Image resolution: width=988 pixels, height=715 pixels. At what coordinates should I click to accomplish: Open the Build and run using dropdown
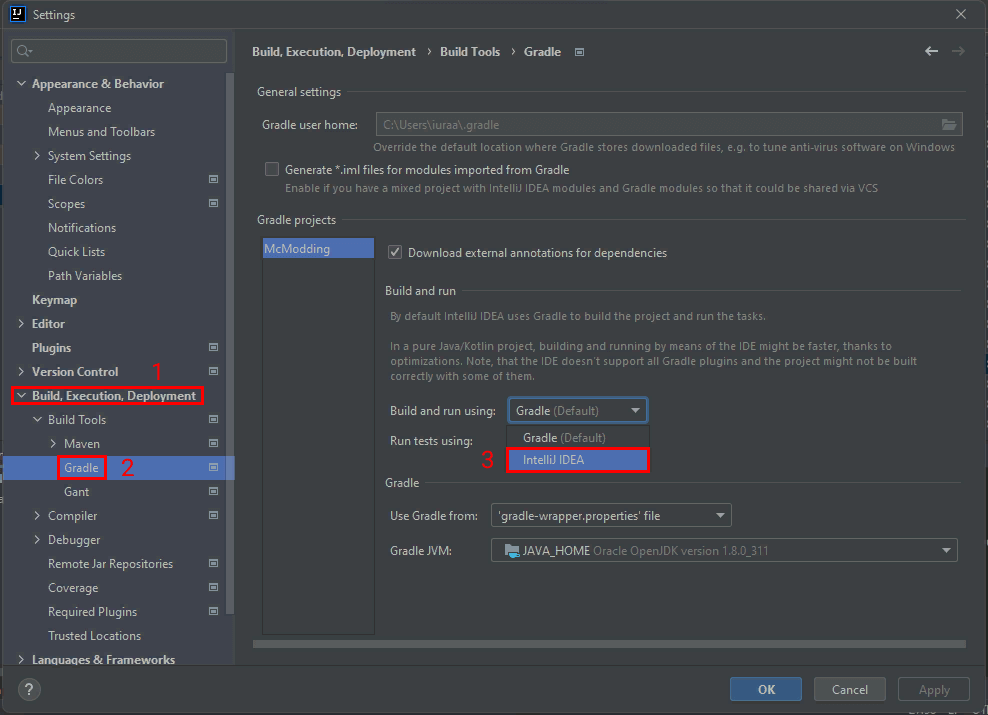point(578,410)
